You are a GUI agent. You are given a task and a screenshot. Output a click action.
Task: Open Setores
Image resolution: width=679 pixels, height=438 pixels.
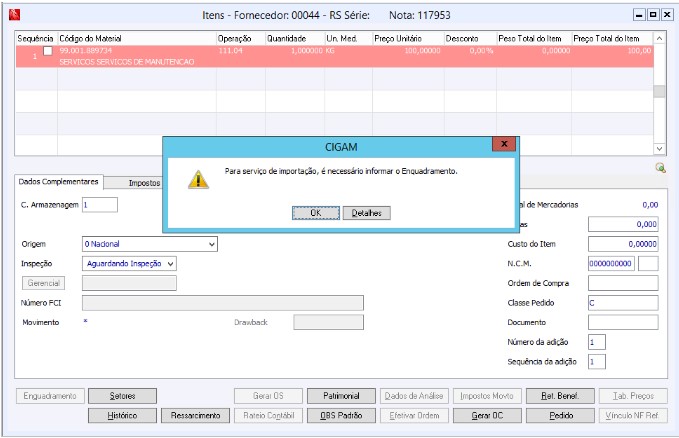click(x=122, y=396)
